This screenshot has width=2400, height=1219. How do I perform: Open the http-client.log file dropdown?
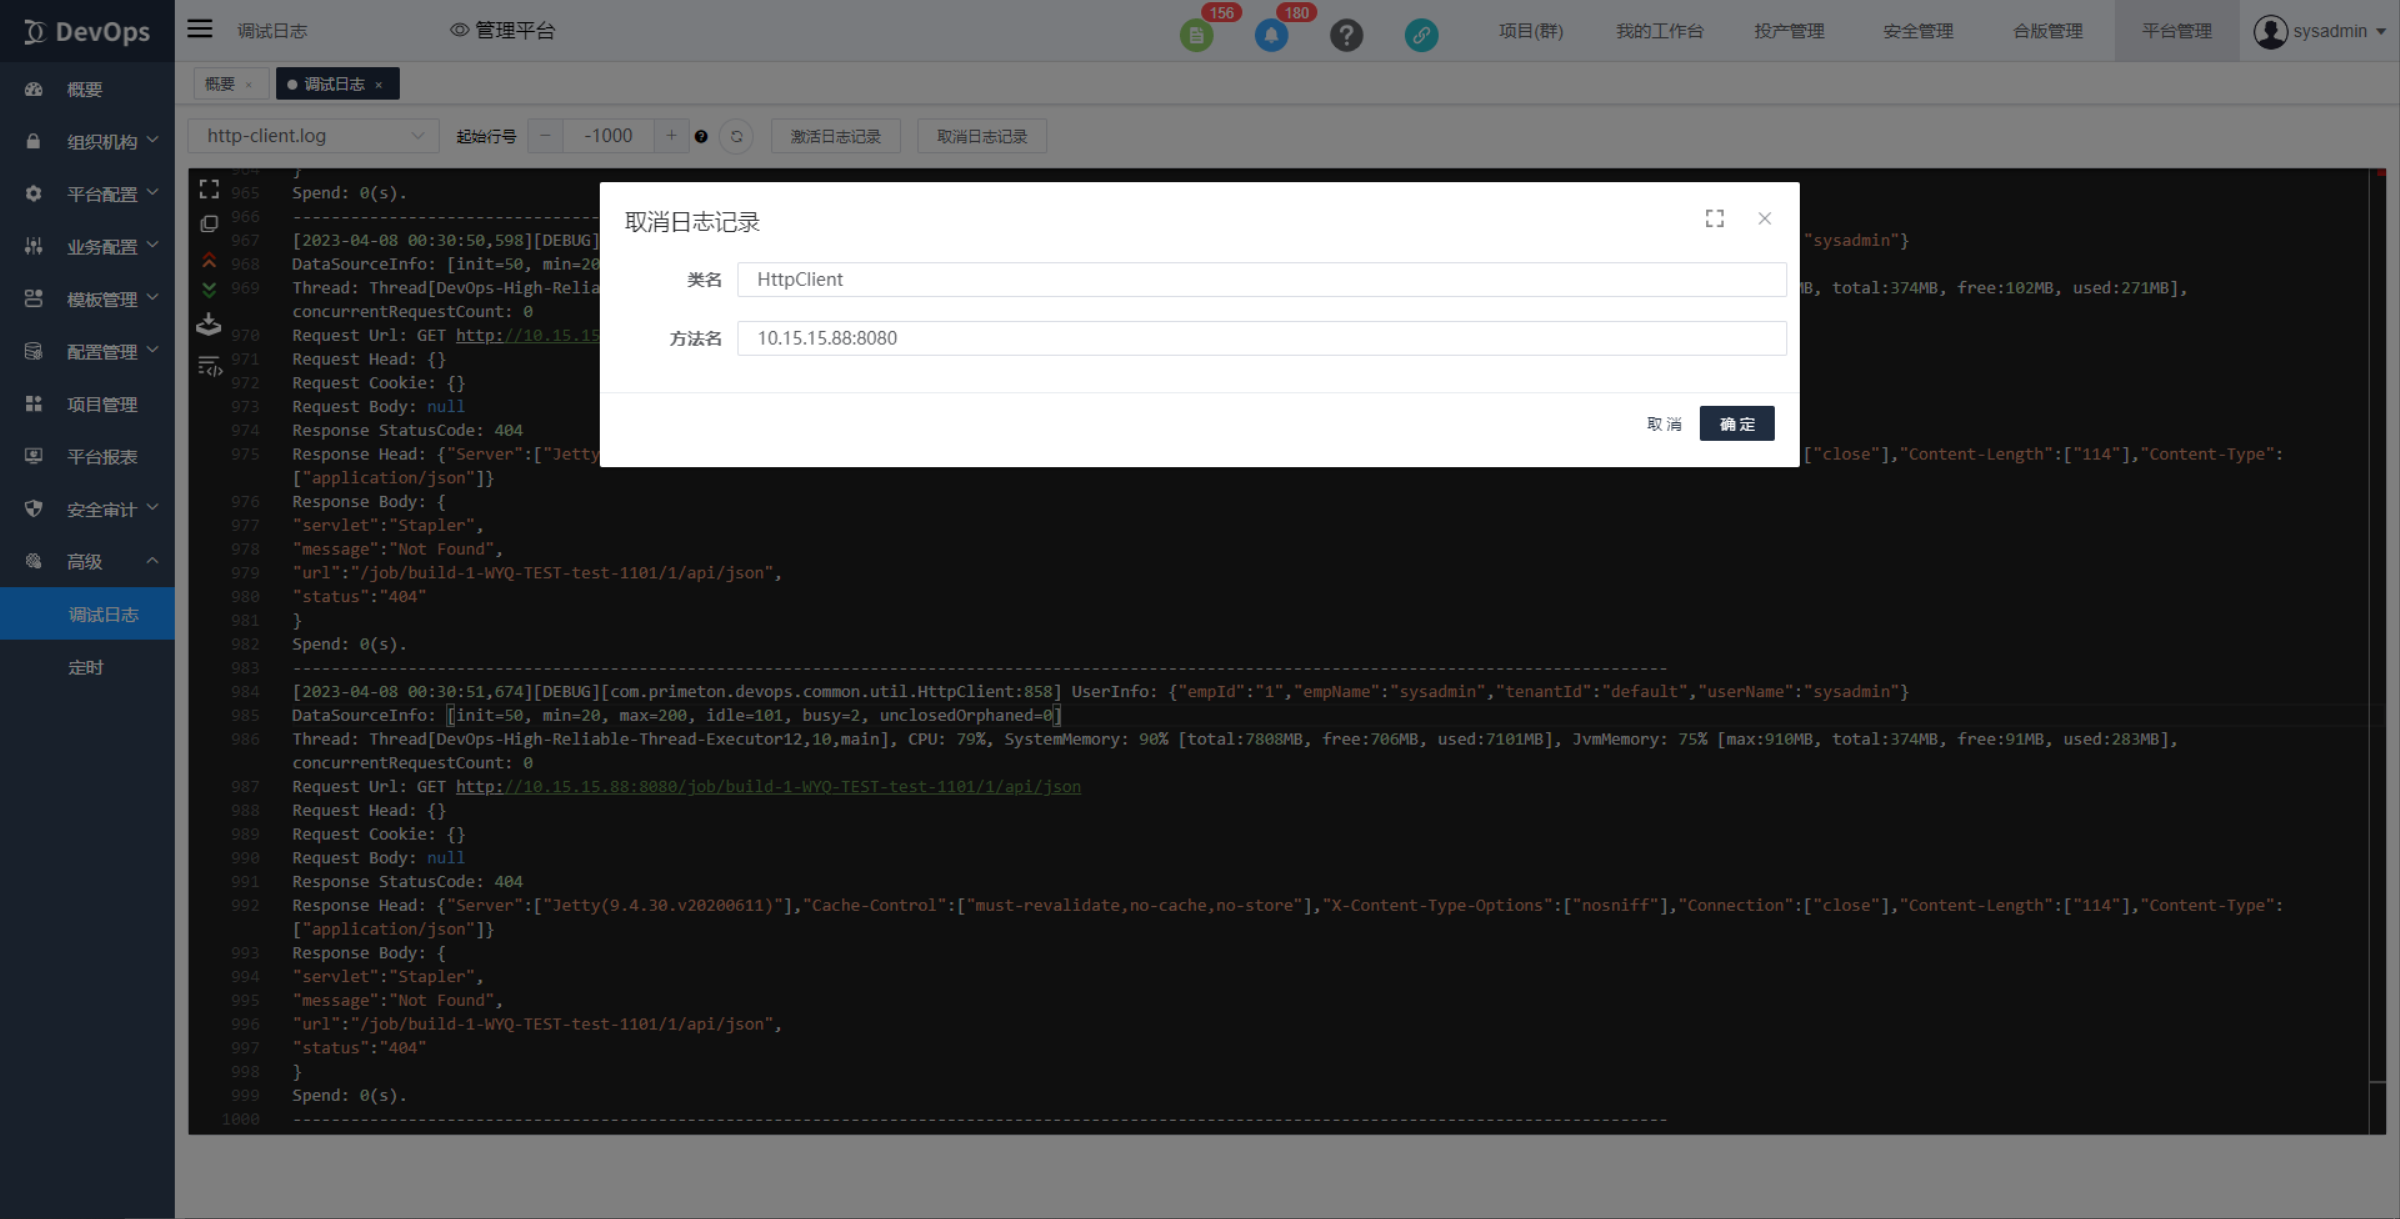pyautogui.click(x=313, y=136)
